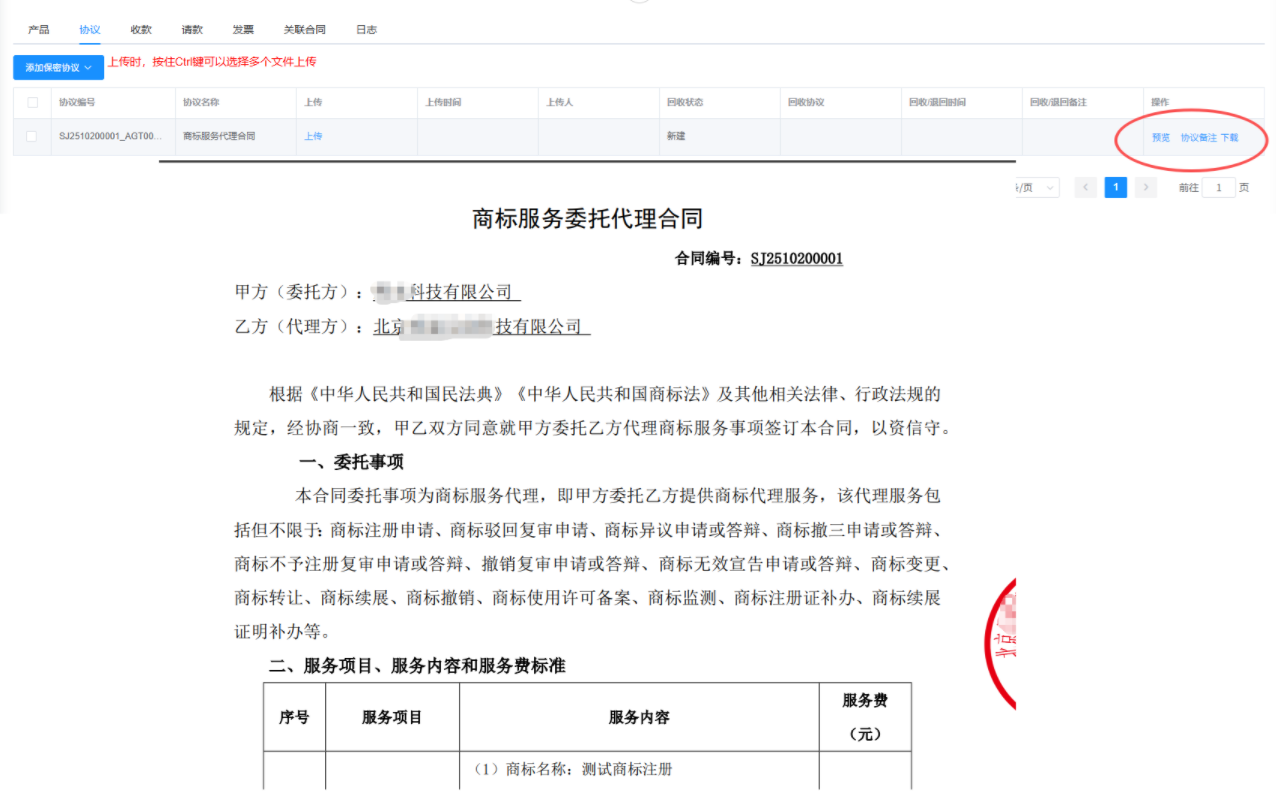Screen dimensions: 1276x794
Task: Select the SJ2510200001 agreement row checkbox
Action: tap(31, 136)
